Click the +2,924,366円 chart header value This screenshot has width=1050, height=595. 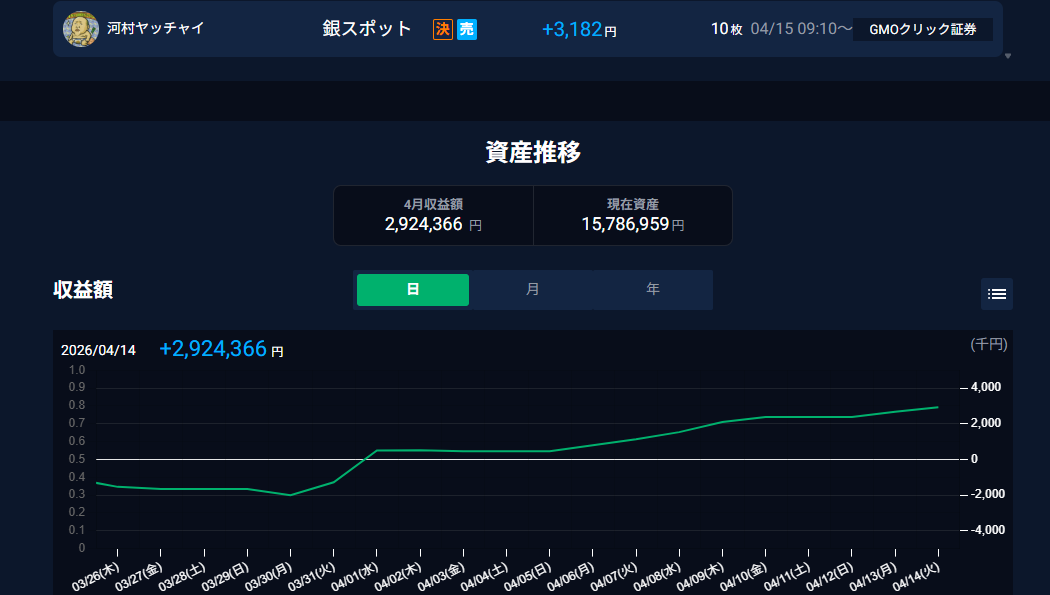[x=221, y=349]
